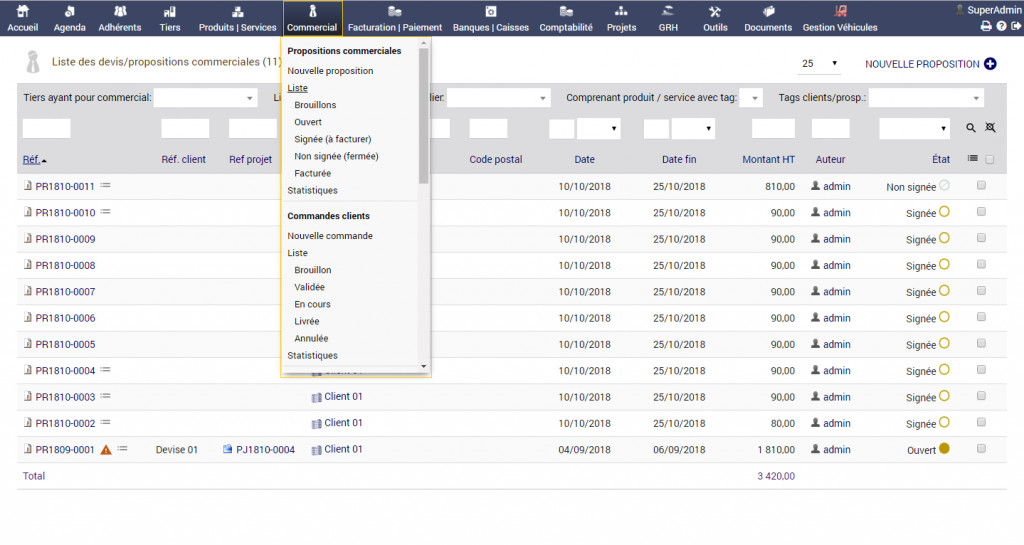Click the logout icon
The image size is (1024, 545).
[1016, 26]
